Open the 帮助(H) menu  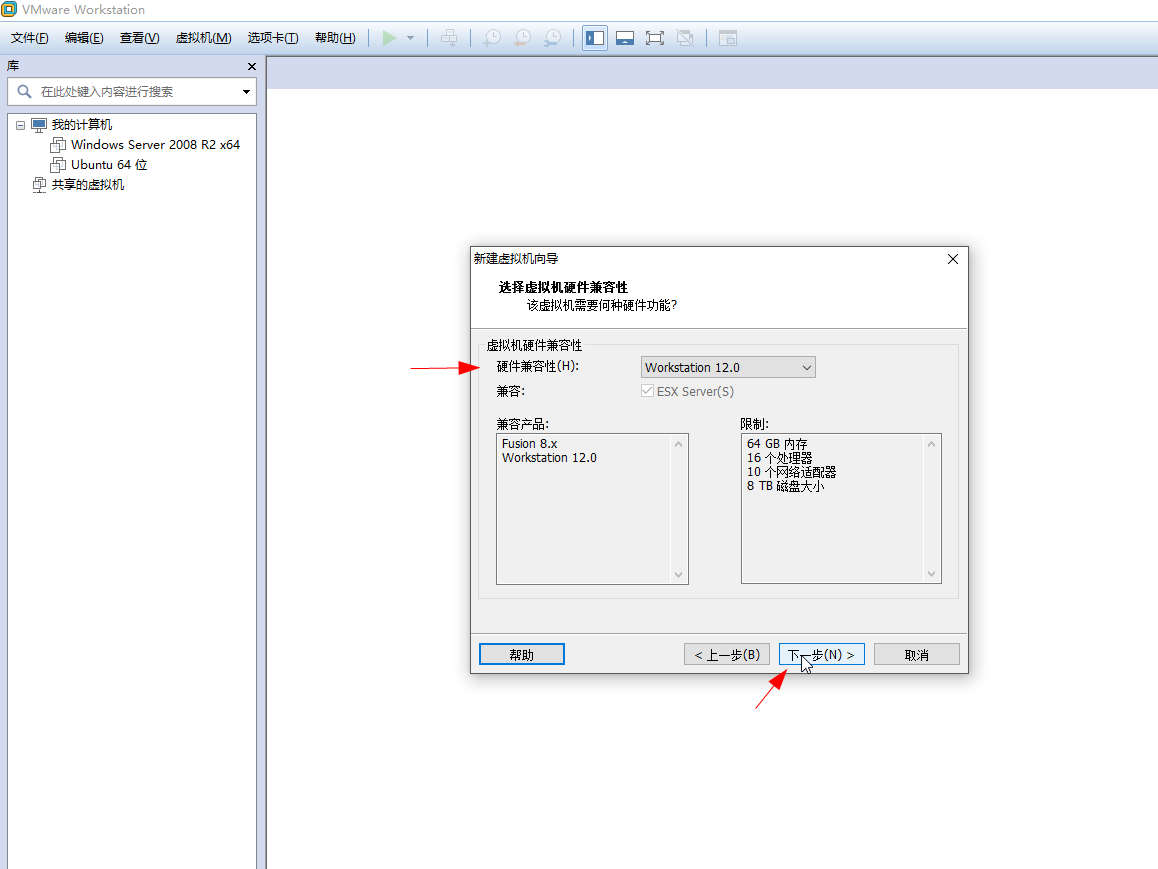click(335, 38)
